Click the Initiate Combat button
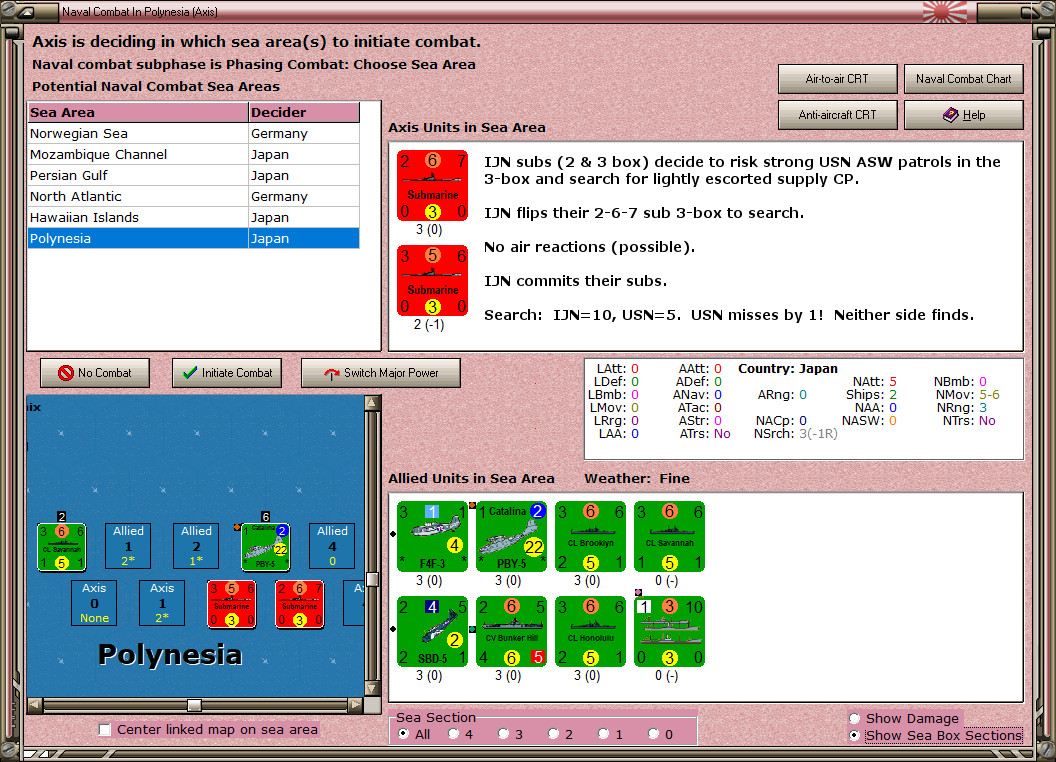1056x762 pixels. [x=227, y=373]
